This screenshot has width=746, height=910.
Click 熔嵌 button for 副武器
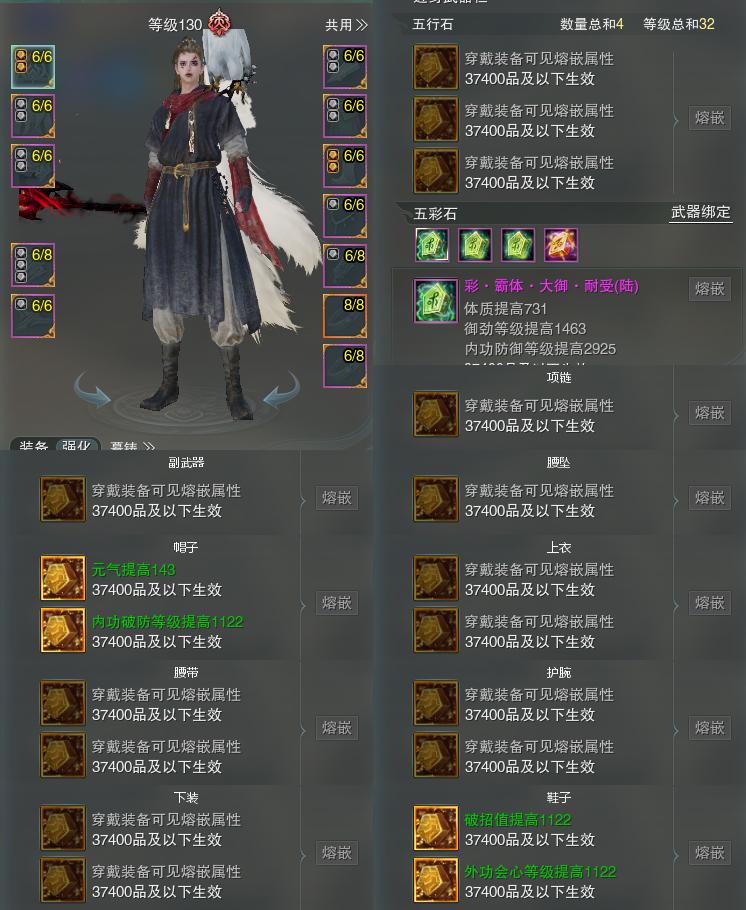[337, 498]
